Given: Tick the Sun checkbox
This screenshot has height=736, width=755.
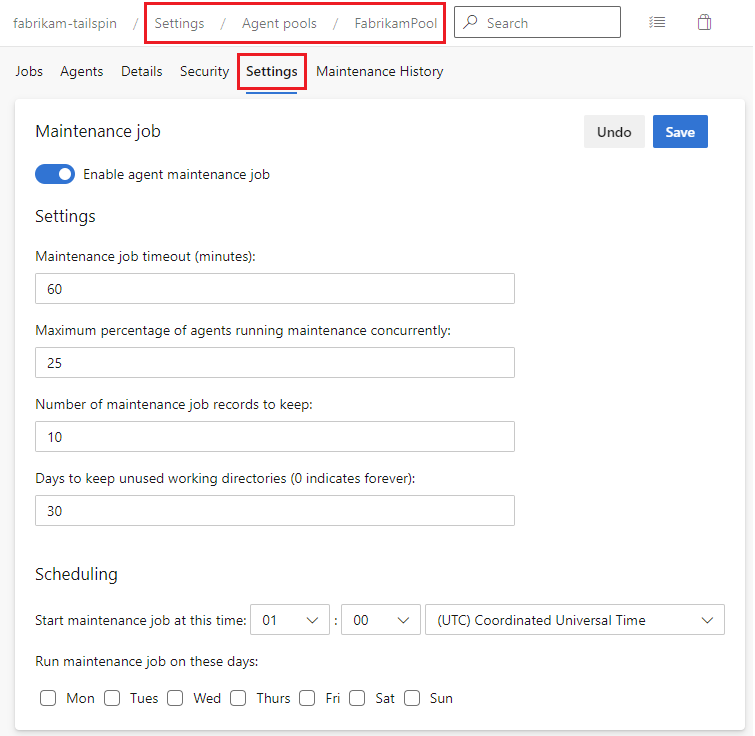Looking at the screenshot, I should [412, 698].
